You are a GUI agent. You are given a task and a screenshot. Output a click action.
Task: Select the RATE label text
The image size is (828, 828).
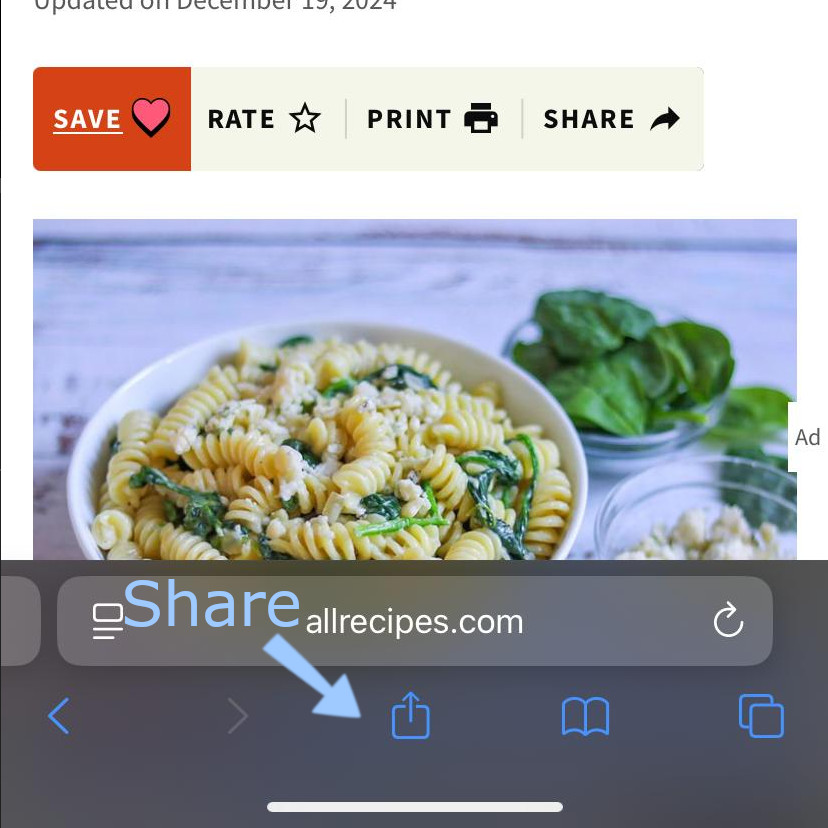(241, 119)
